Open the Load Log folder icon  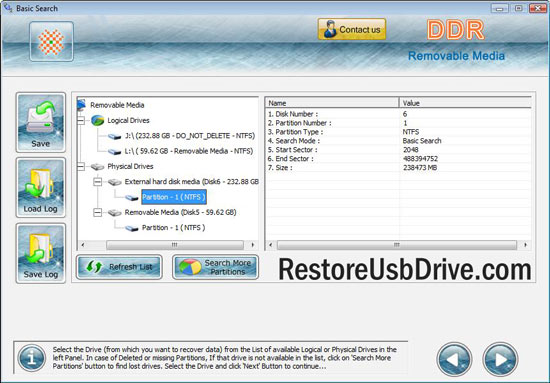(x=41, y=188)
